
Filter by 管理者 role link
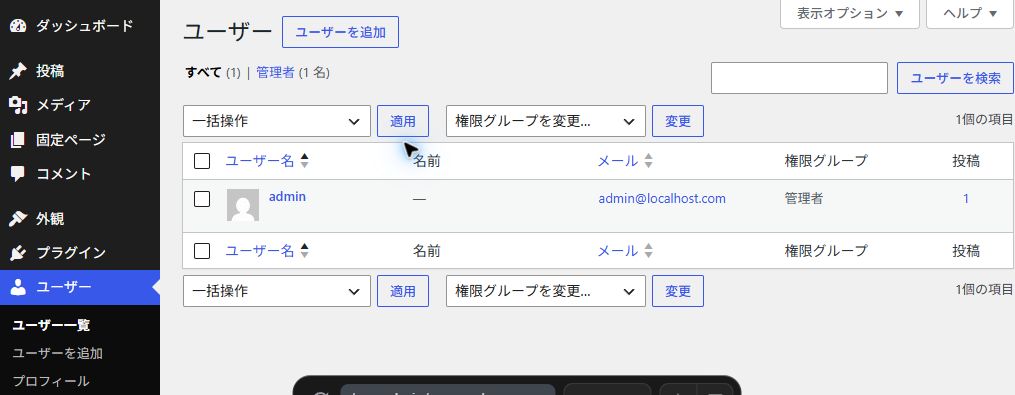(x=276, y=73)
